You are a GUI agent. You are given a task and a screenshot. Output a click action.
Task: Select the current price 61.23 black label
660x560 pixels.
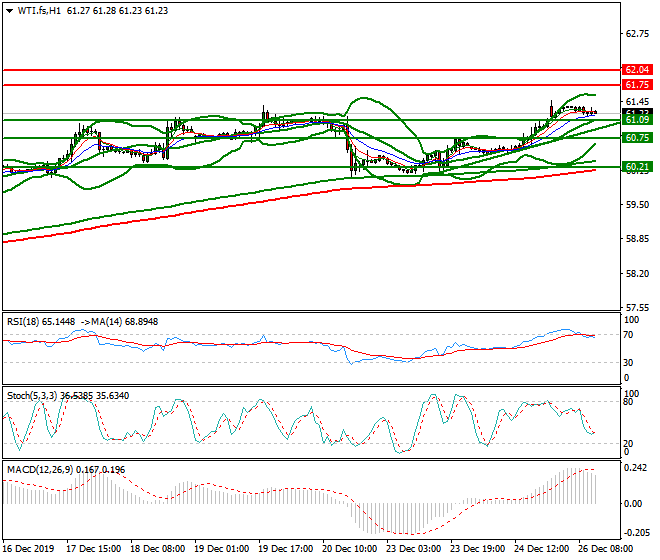click(x=637, y=112)
